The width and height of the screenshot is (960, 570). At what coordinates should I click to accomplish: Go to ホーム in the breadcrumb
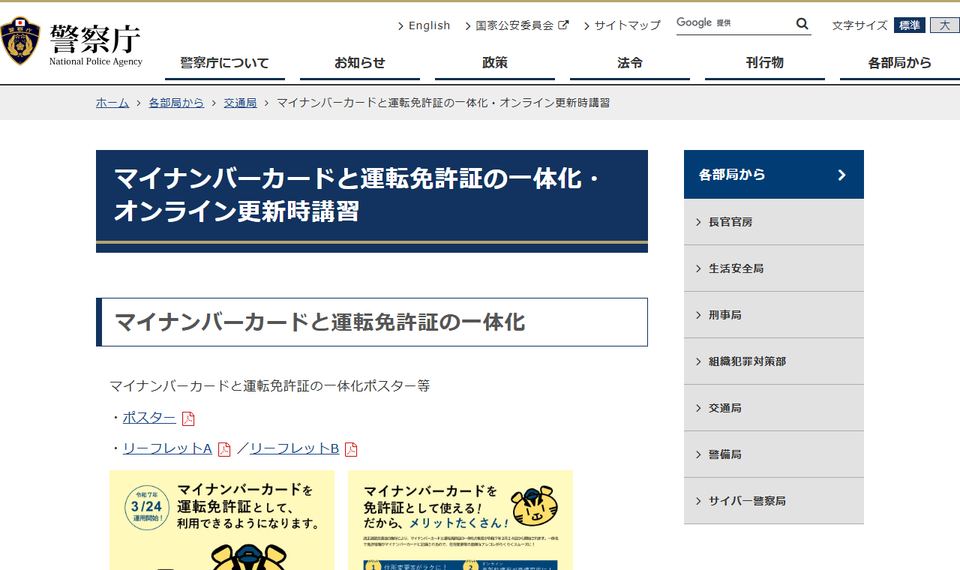112,103
